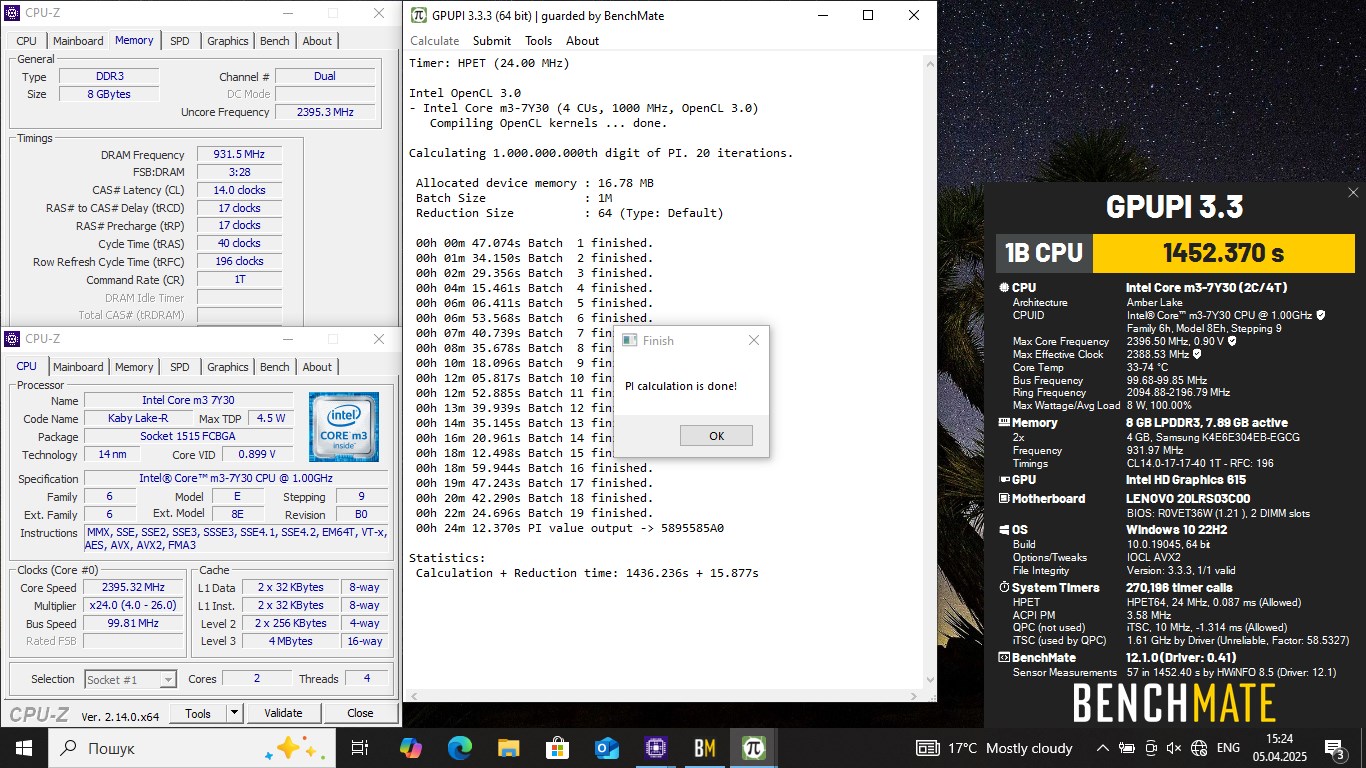Open the Submit menu in GPUPI
The image size is (1366, 768).
pyautogui.click(x=492, y=41)
